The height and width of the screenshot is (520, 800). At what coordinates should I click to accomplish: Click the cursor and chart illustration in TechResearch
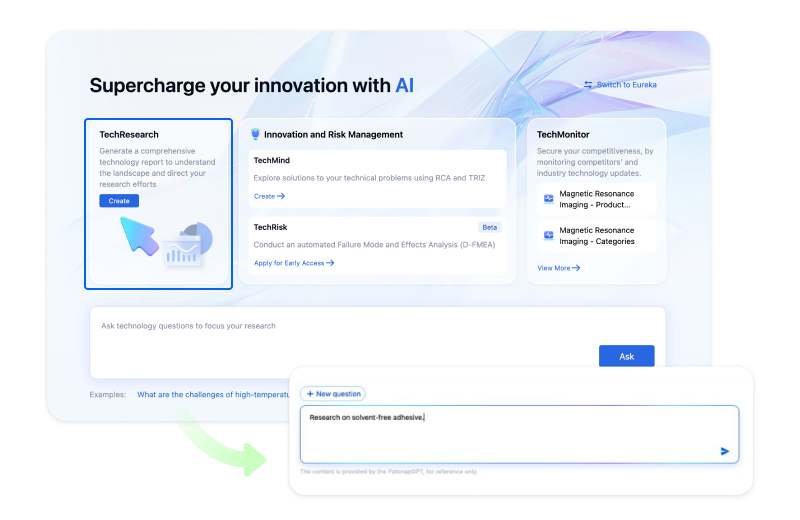point(165,240)
